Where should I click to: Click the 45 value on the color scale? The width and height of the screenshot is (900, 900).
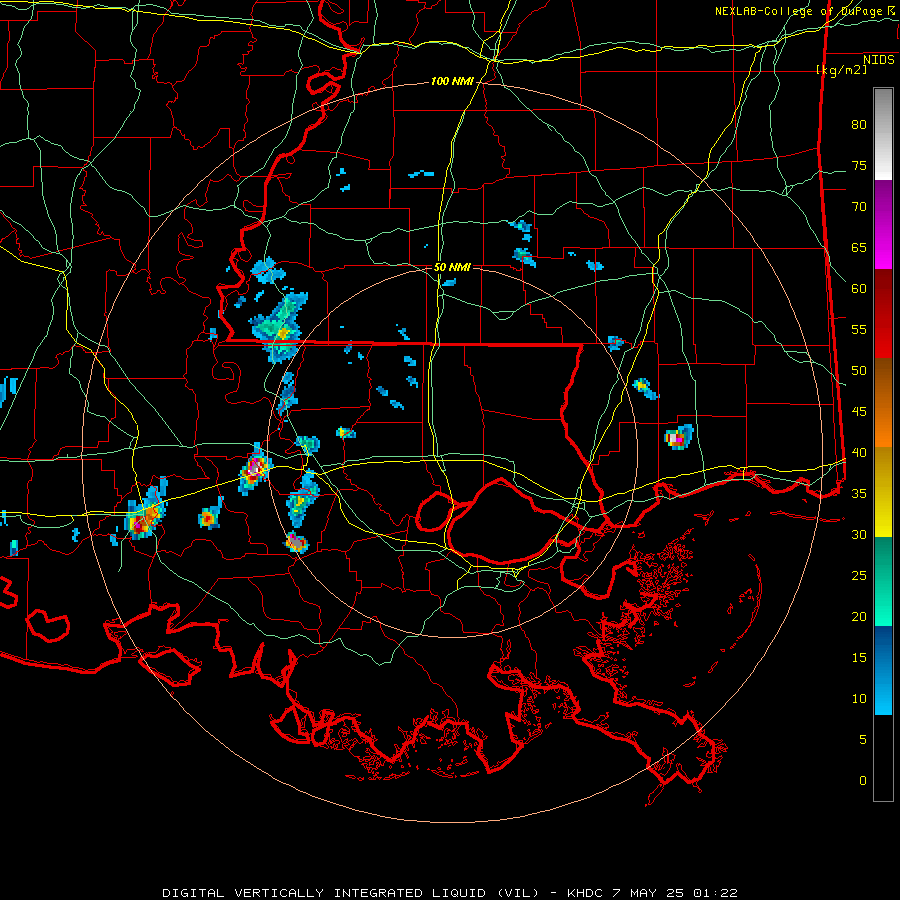[x=859, y=412]
